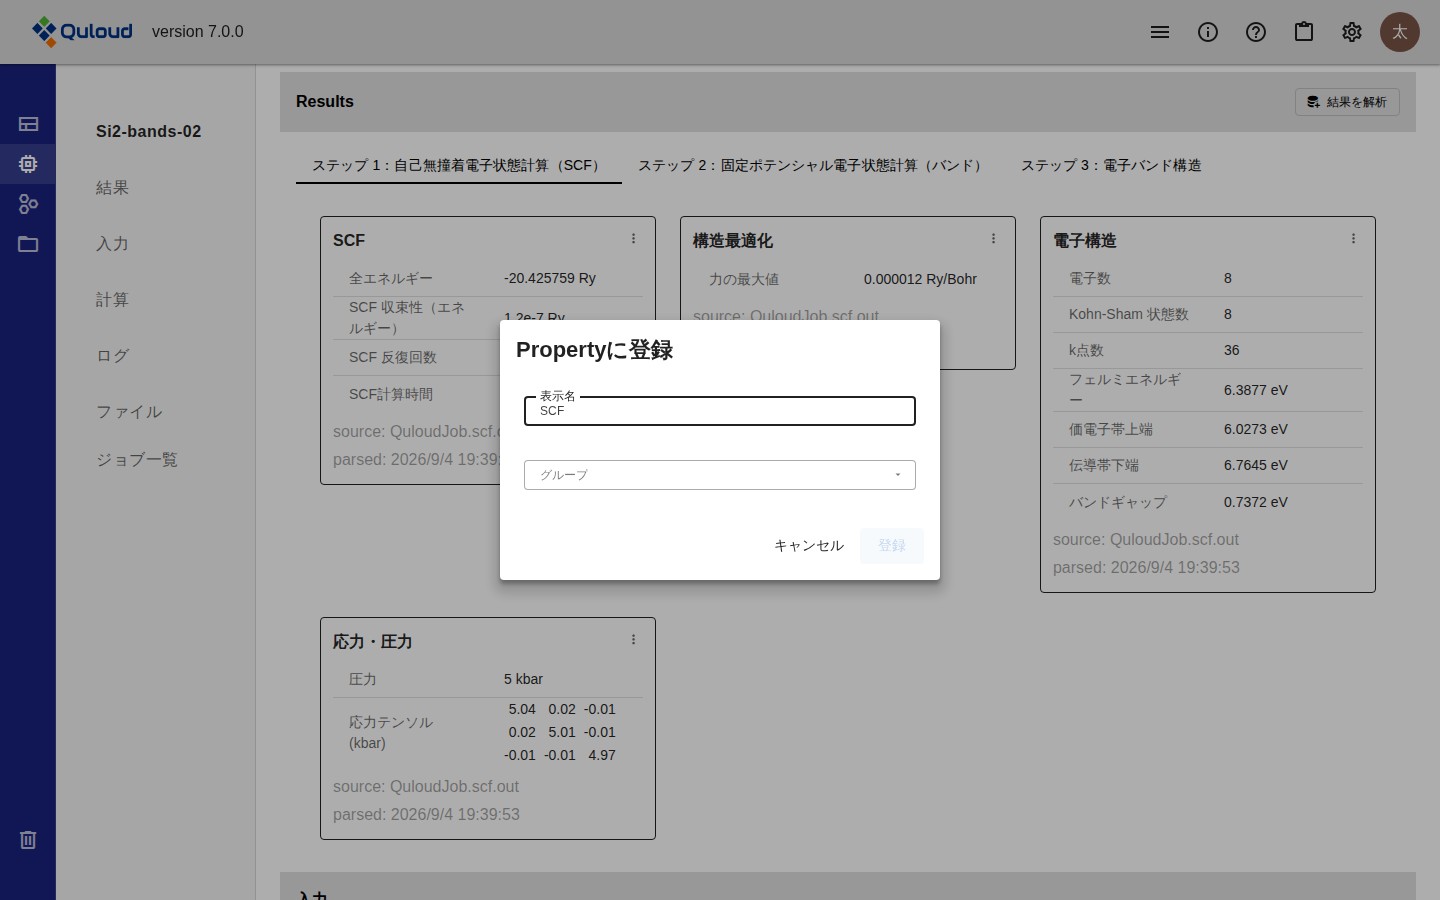The height and width of the screenshot is (900, 1440).
Task: Click the 全エネルギー value -20.425759 Ry
Action: click(550, 279)
